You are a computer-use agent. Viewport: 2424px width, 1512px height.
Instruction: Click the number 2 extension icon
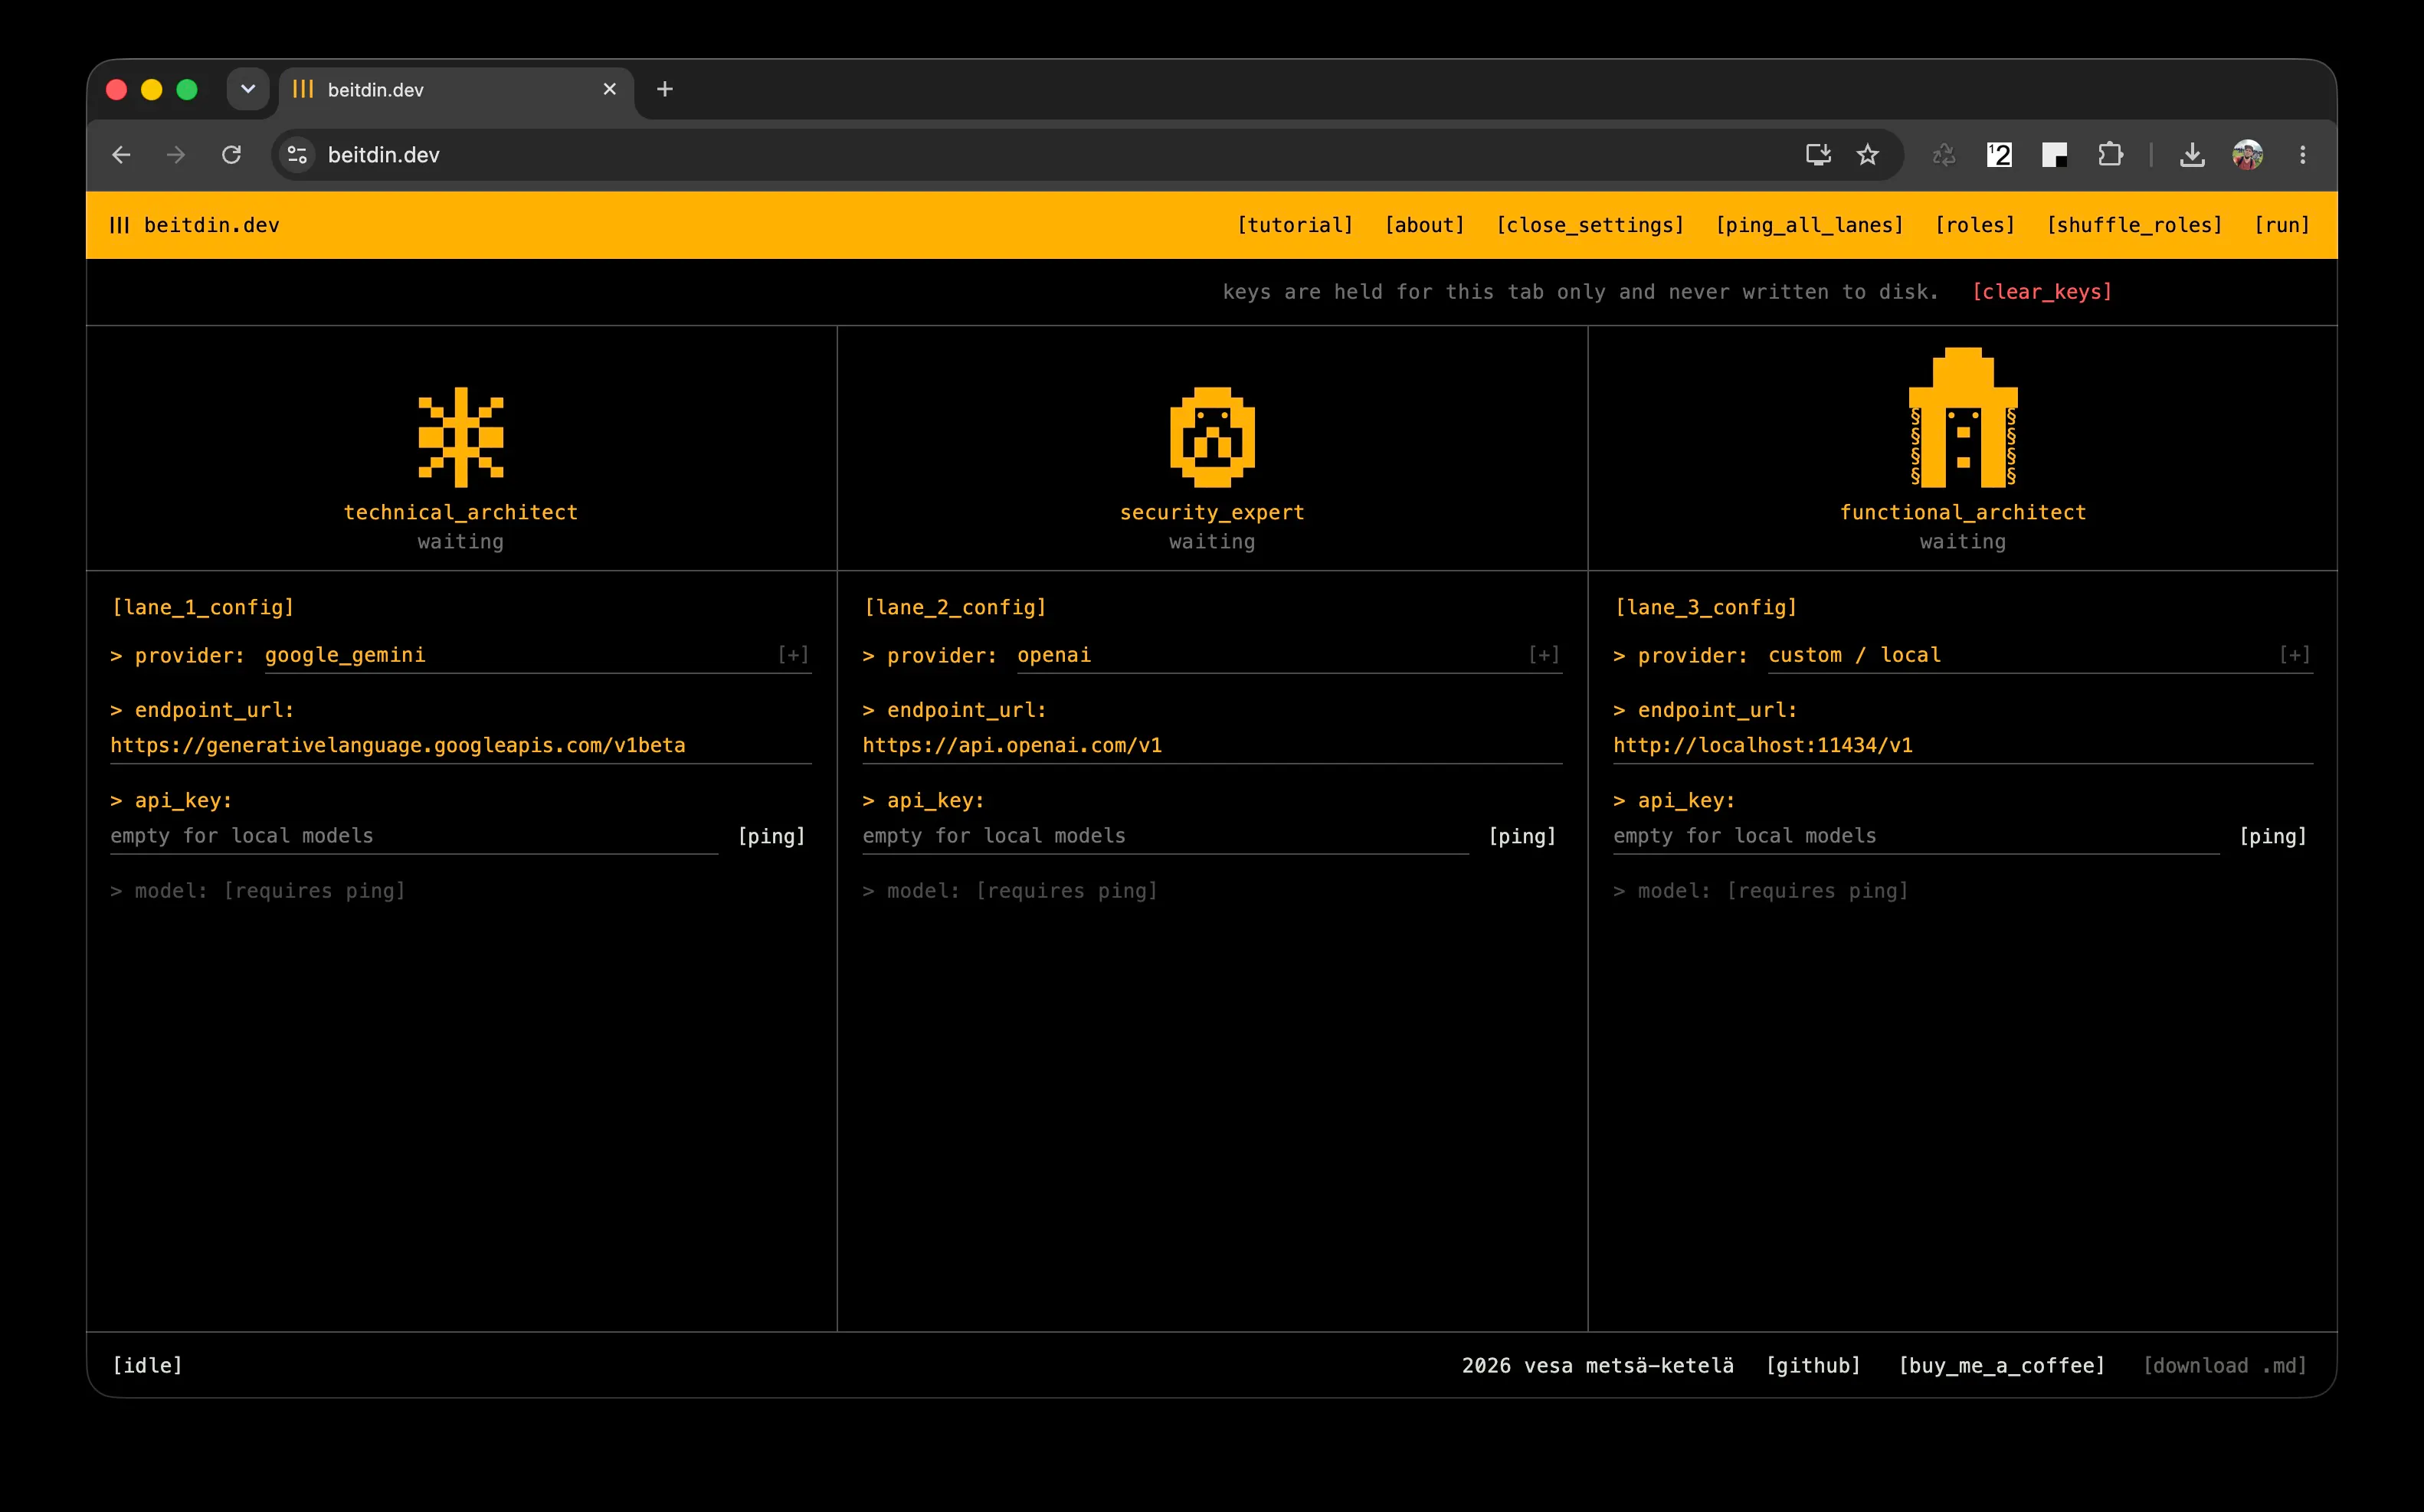(1999, 155)
